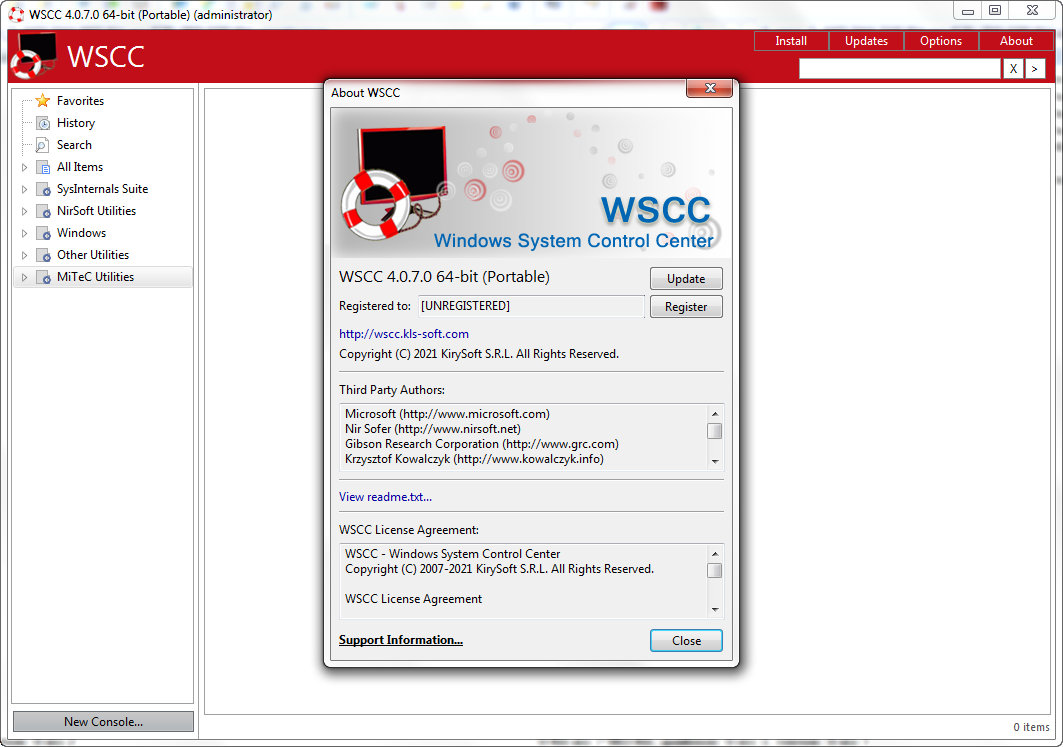1063x747 pixels.
Task: Open the Options menu
Action: tap(940, 41)
